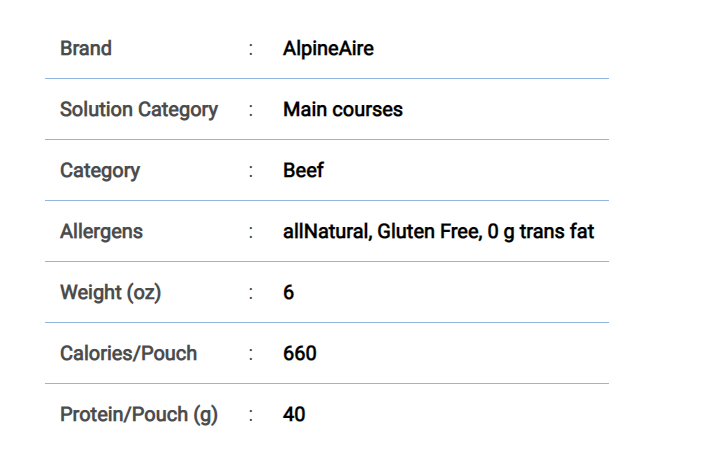
Task: Click the colon beside Allergens
Action: click(x=250, y=232)
